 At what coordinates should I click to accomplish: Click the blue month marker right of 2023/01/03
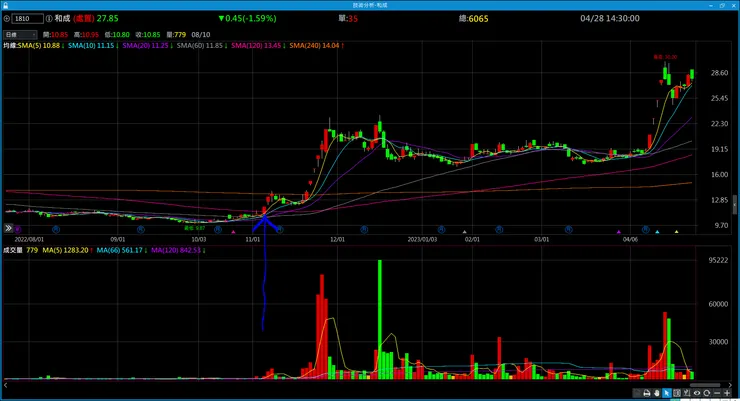tap(441, 230)
